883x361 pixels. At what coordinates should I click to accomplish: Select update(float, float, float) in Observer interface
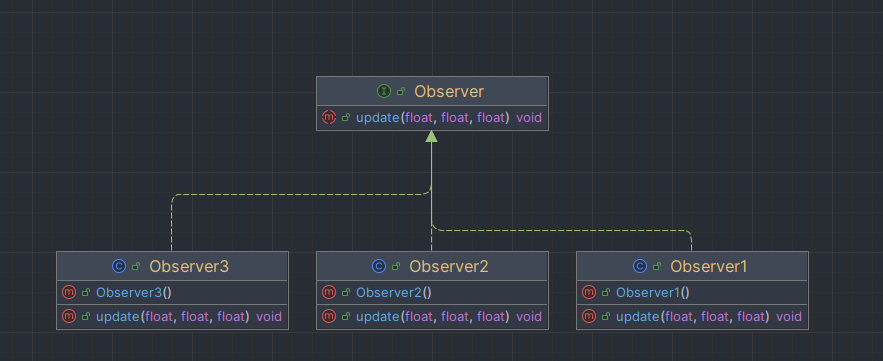[432, 118]
